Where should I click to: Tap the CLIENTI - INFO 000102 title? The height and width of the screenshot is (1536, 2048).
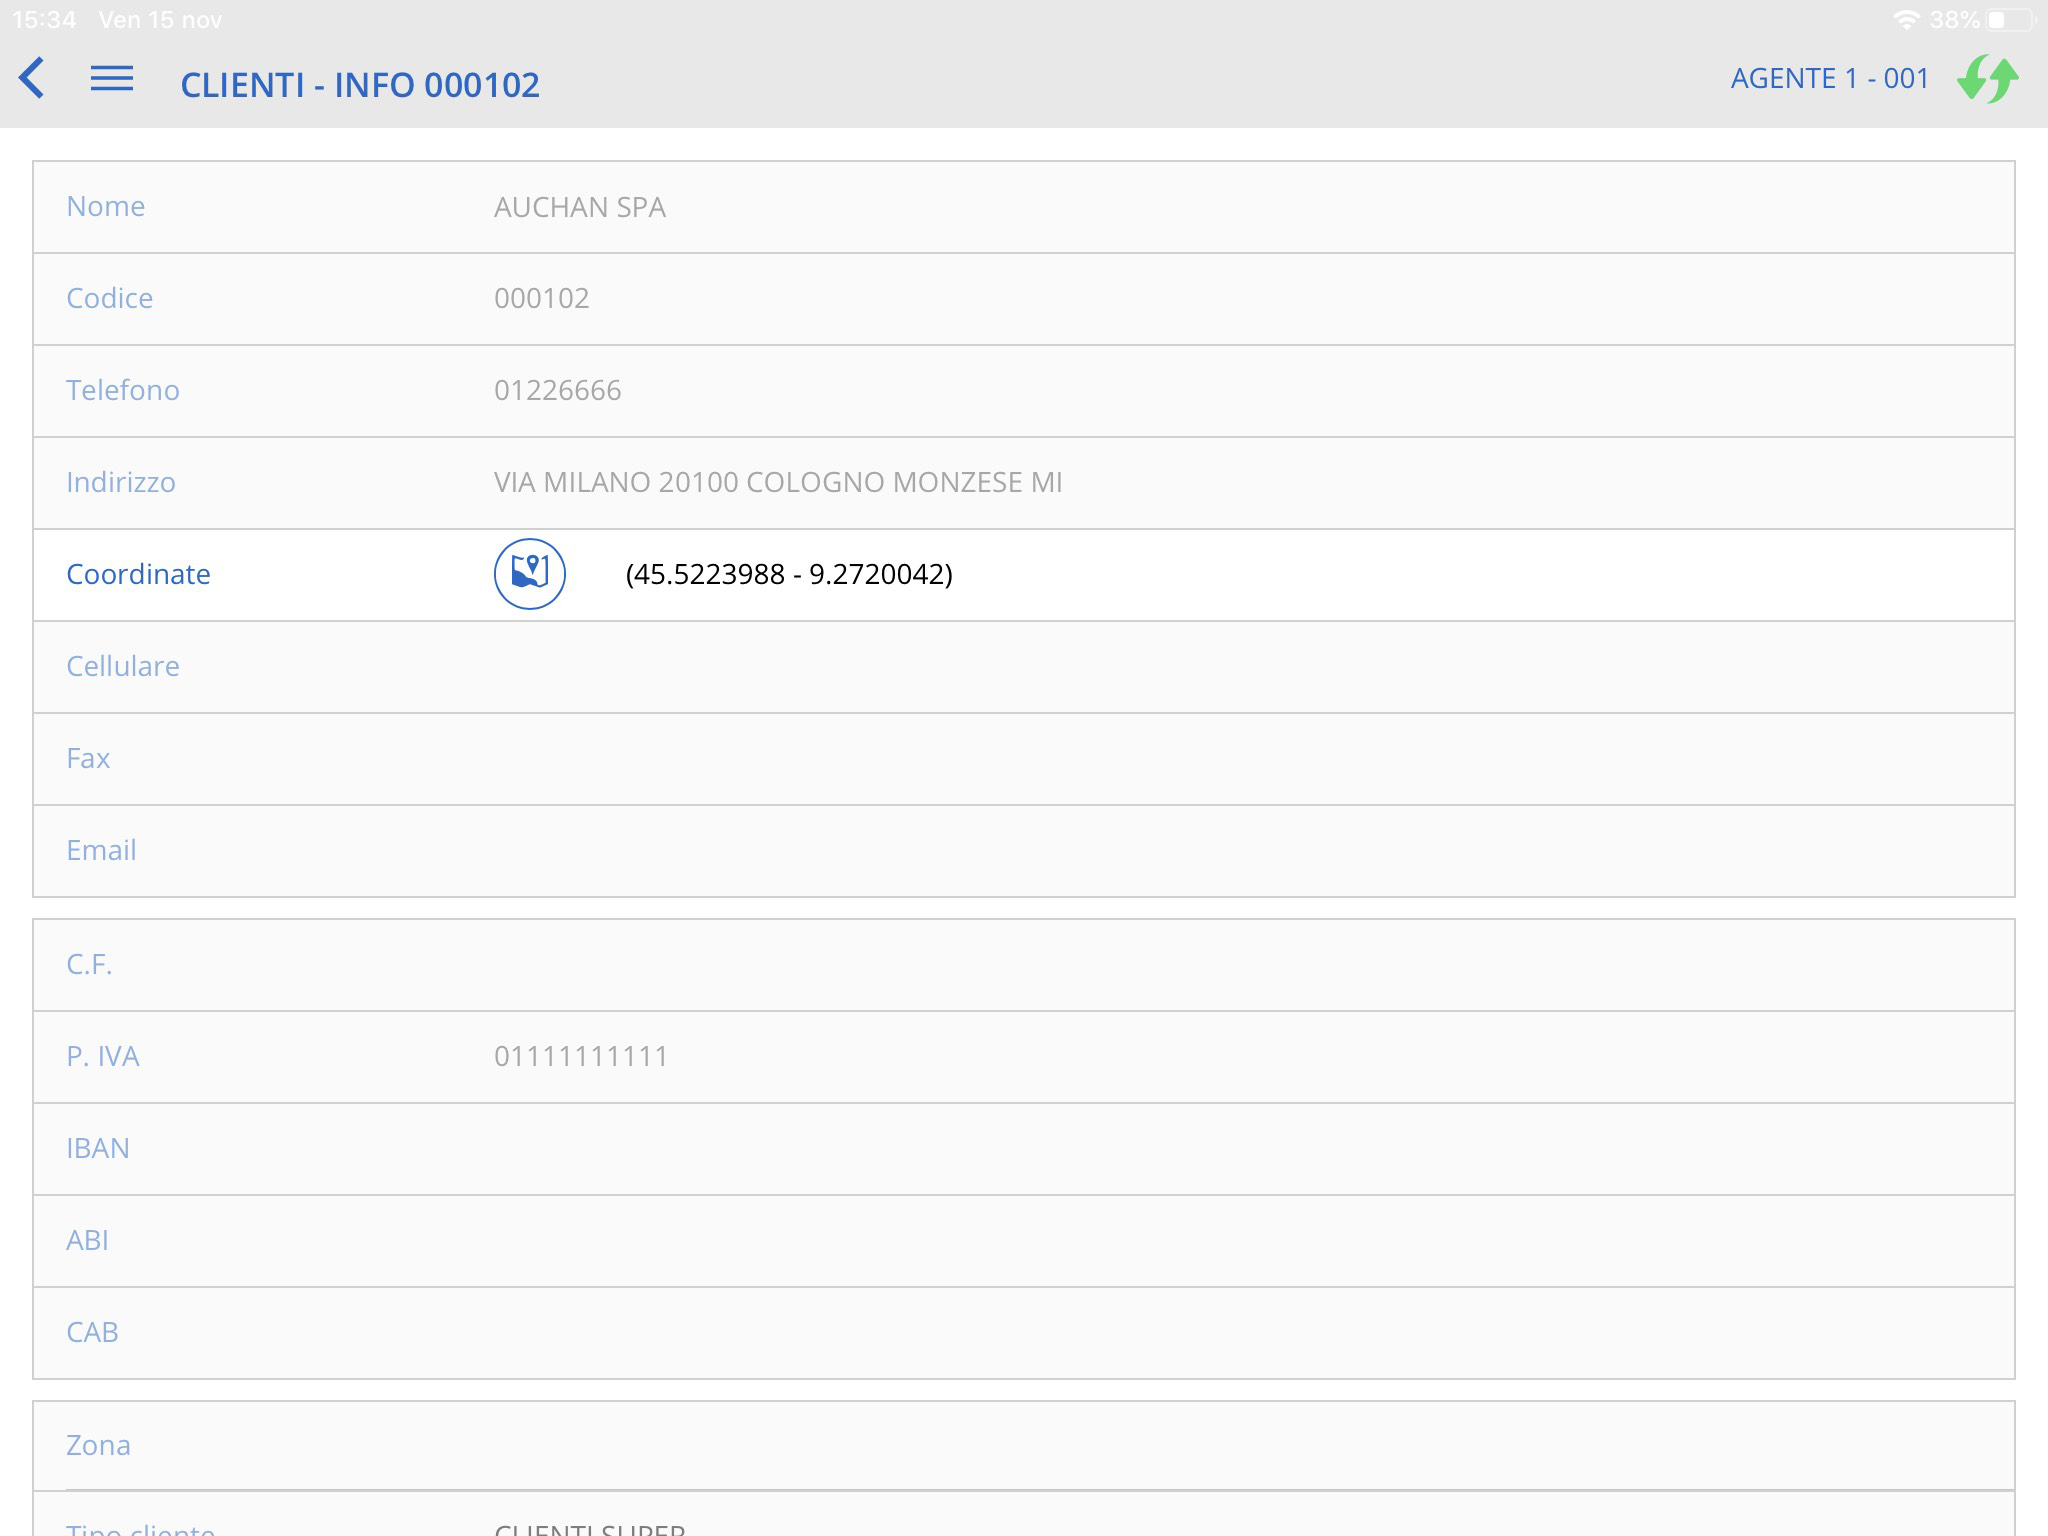point(360,85)
